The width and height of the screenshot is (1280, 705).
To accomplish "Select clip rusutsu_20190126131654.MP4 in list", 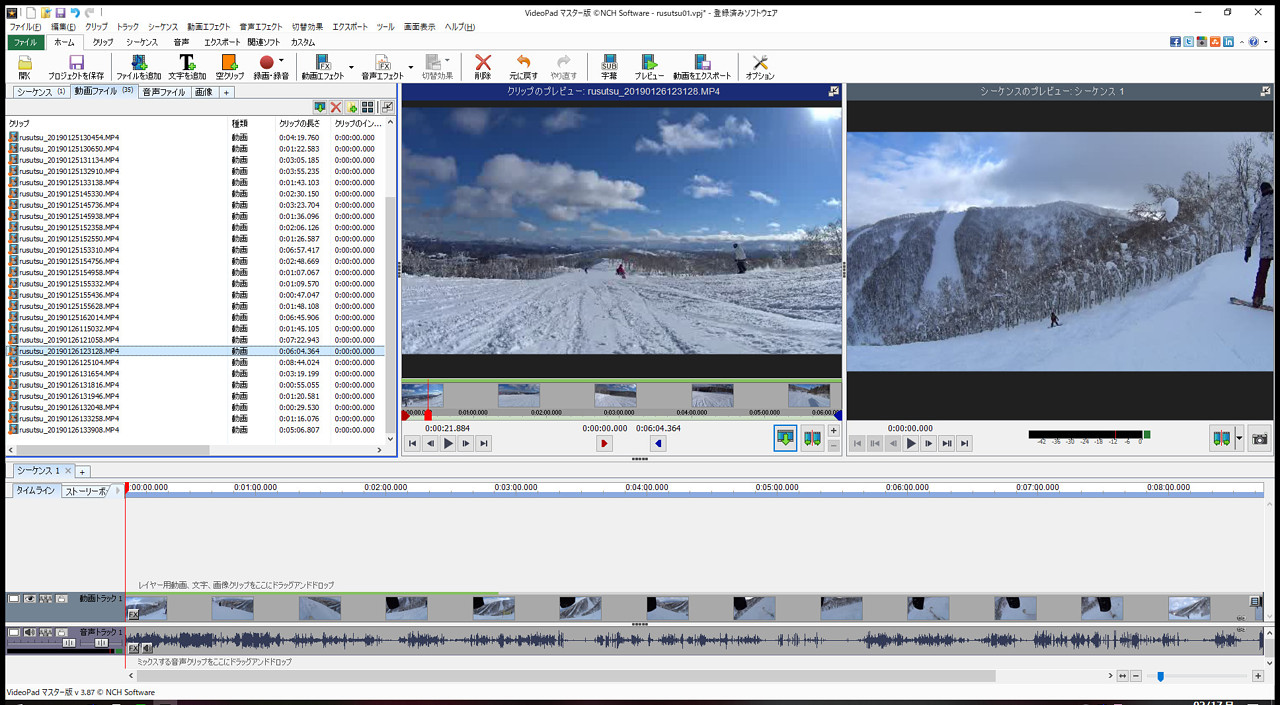I will (x=70, y=374).
